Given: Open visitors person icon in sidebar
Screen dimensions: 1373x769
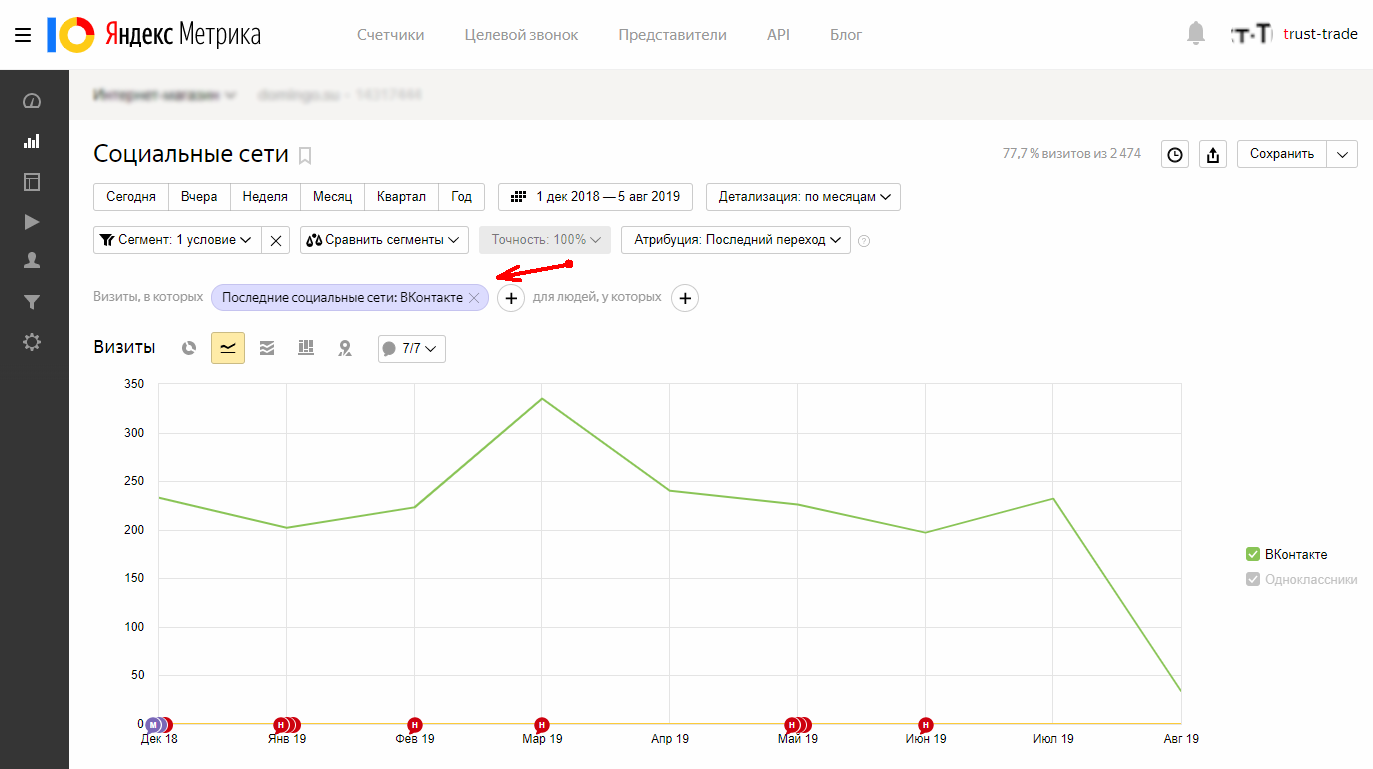Looking at the screenshot, I should coord(32,261).
